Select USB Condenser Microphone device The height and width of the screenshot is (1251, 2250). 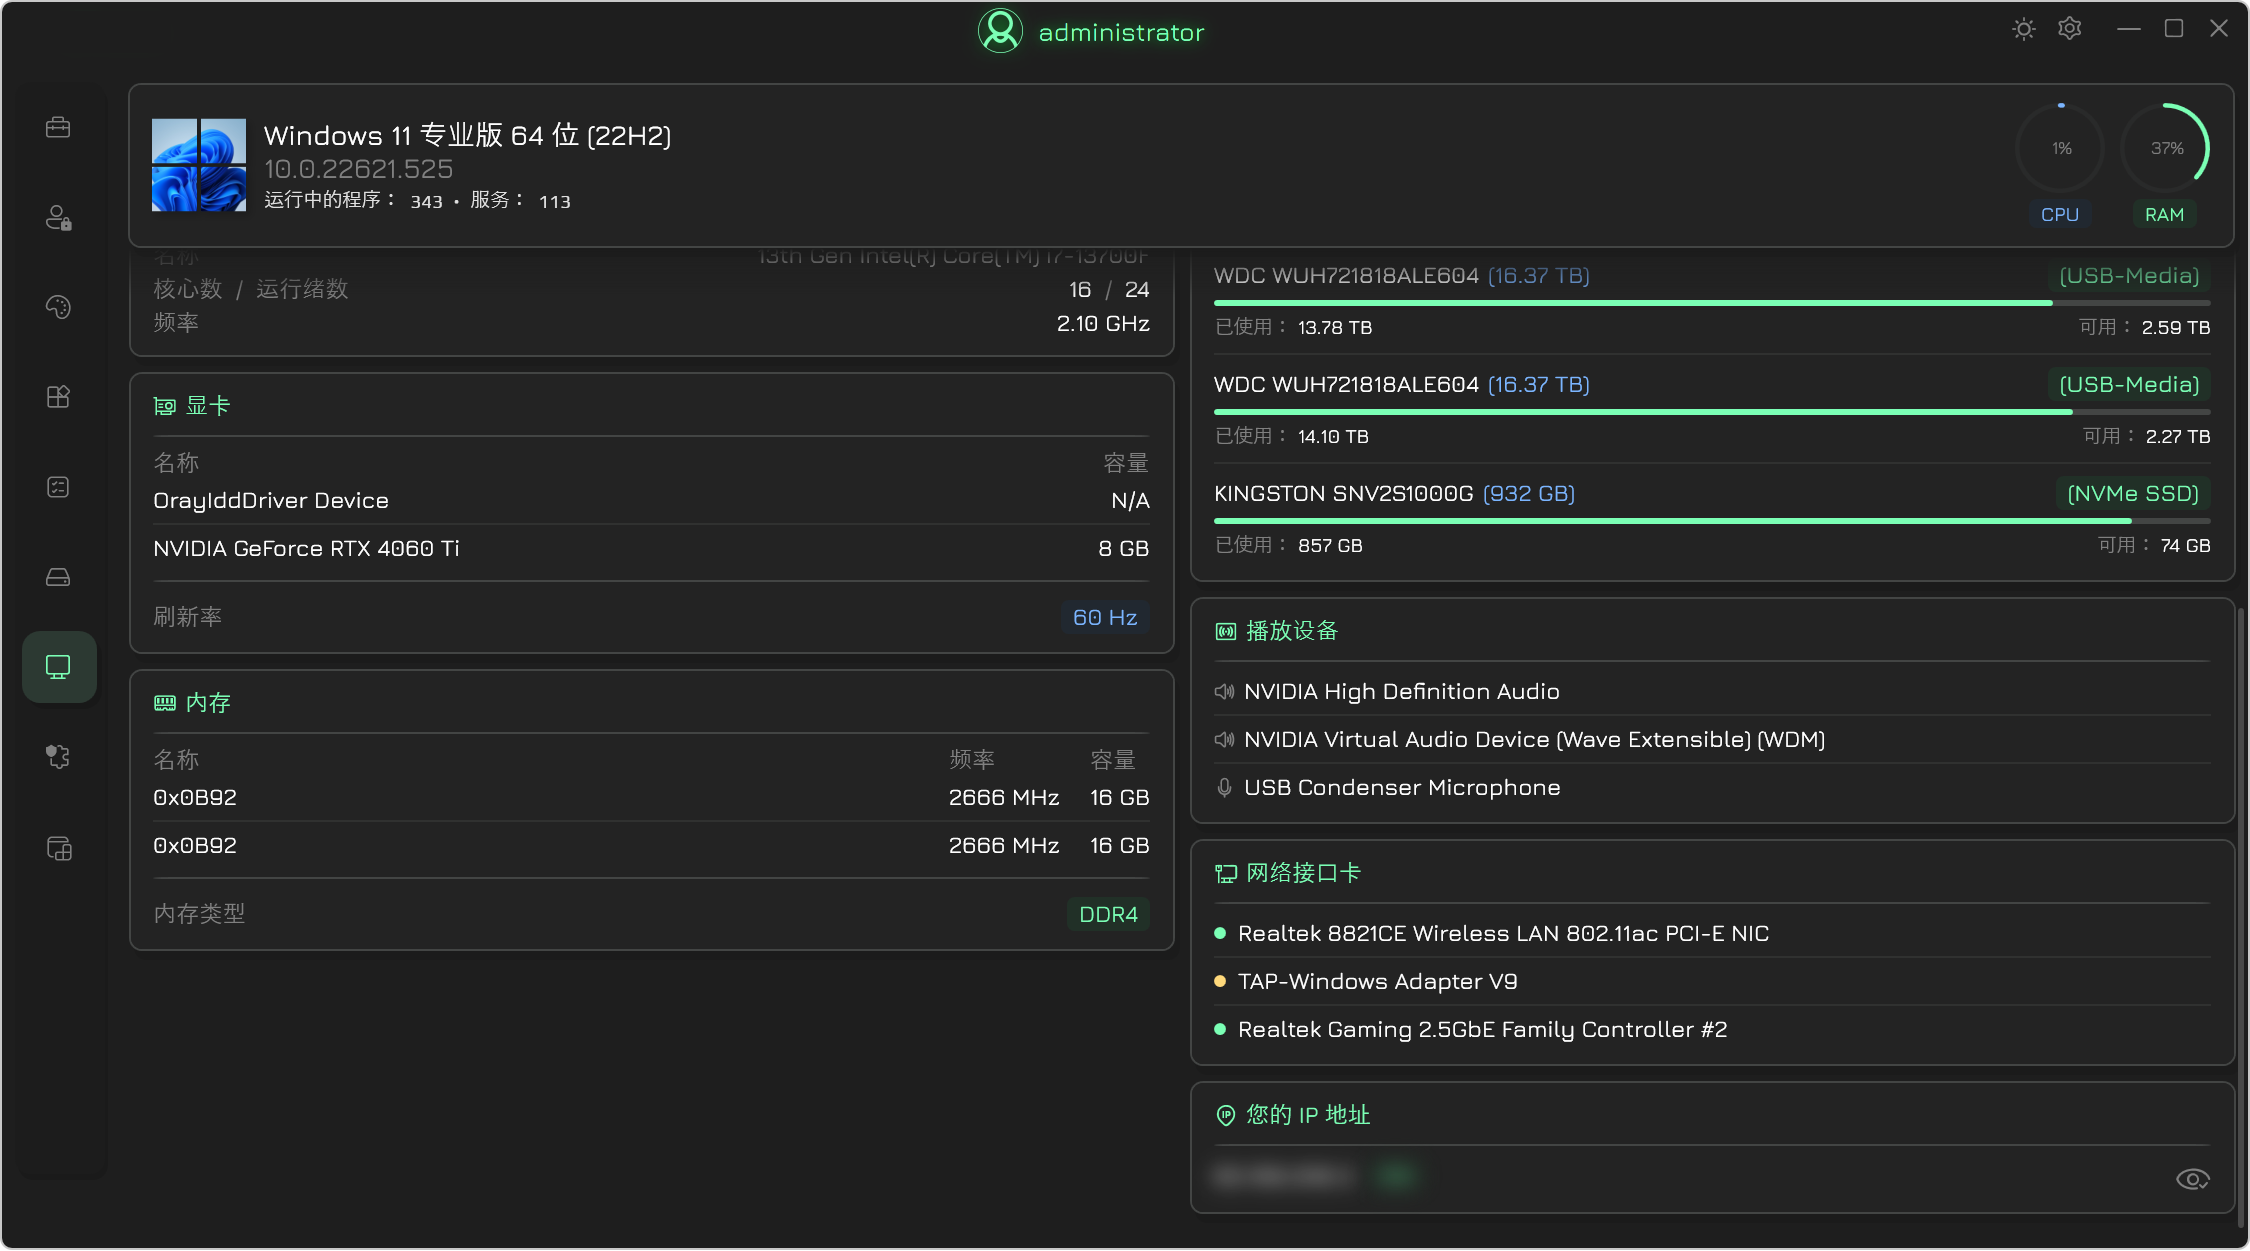click(1402, 787)
